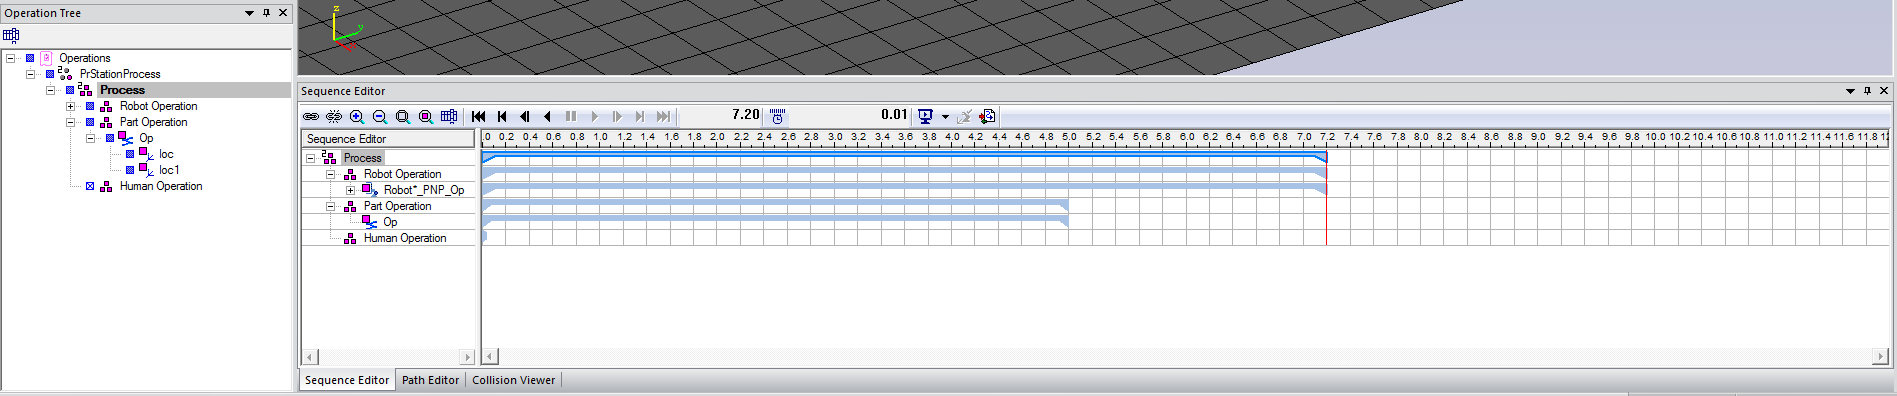Click the Operation Tree customize columns icon

[12, 35]
